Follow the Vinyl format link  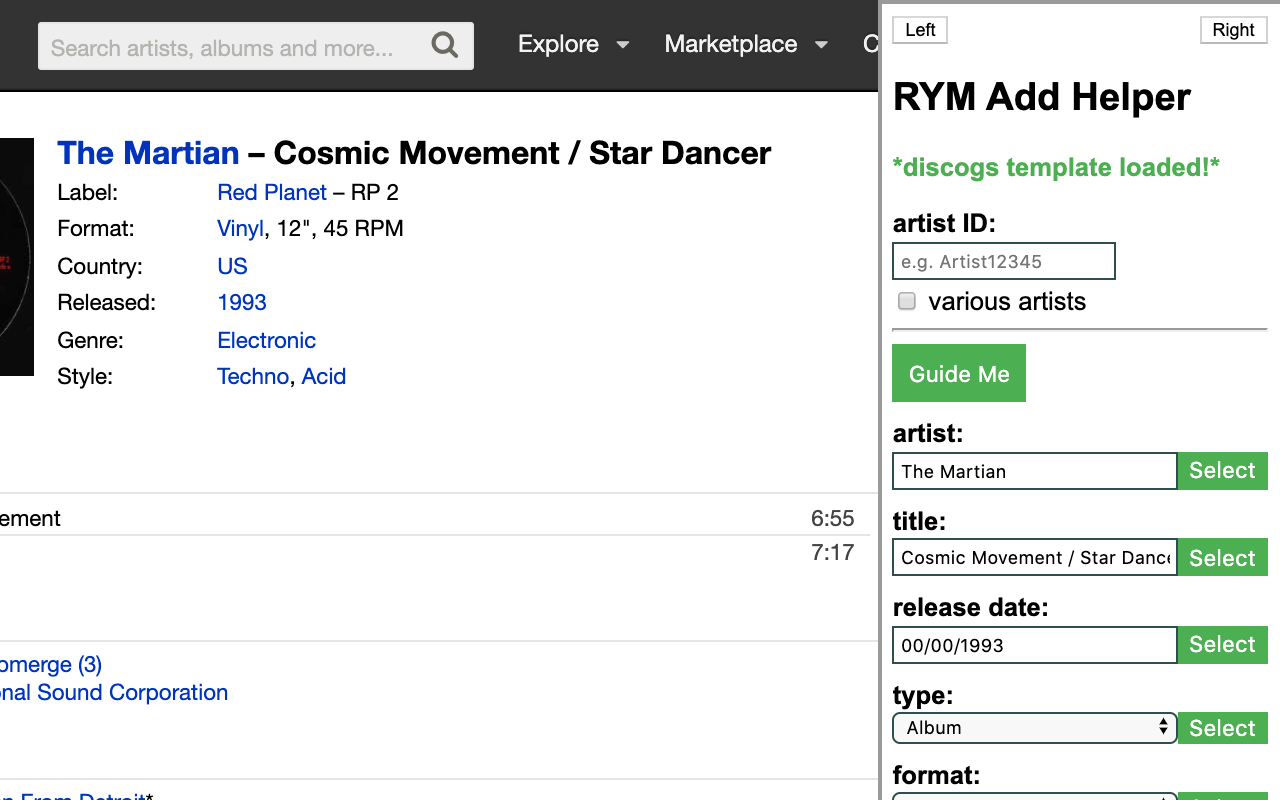pyautogui.click(x=240, y=228)
